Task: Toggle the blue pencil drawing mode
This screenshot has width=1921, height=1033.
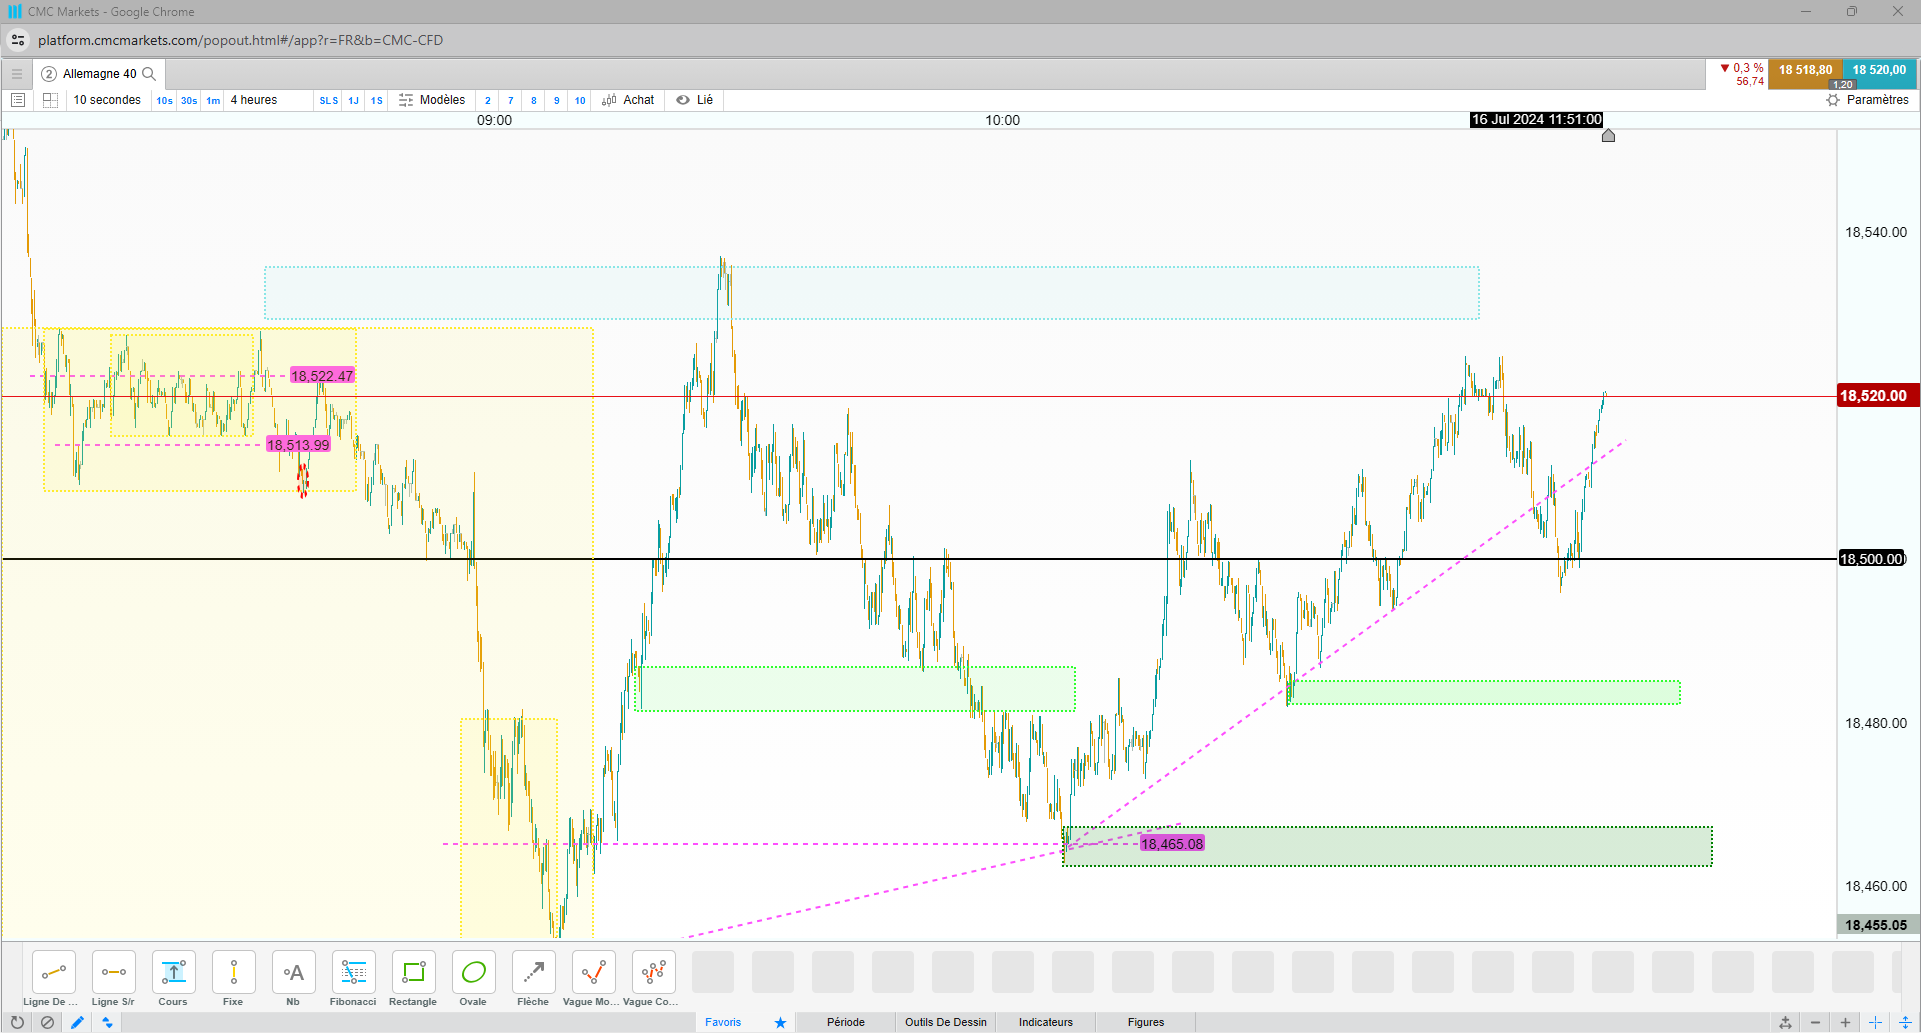Action: click(x=77, y=1022)
